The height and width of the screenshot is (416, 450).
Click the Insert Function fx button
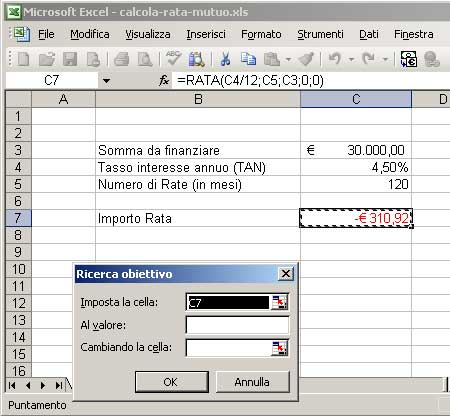click(x=164, y=80)
